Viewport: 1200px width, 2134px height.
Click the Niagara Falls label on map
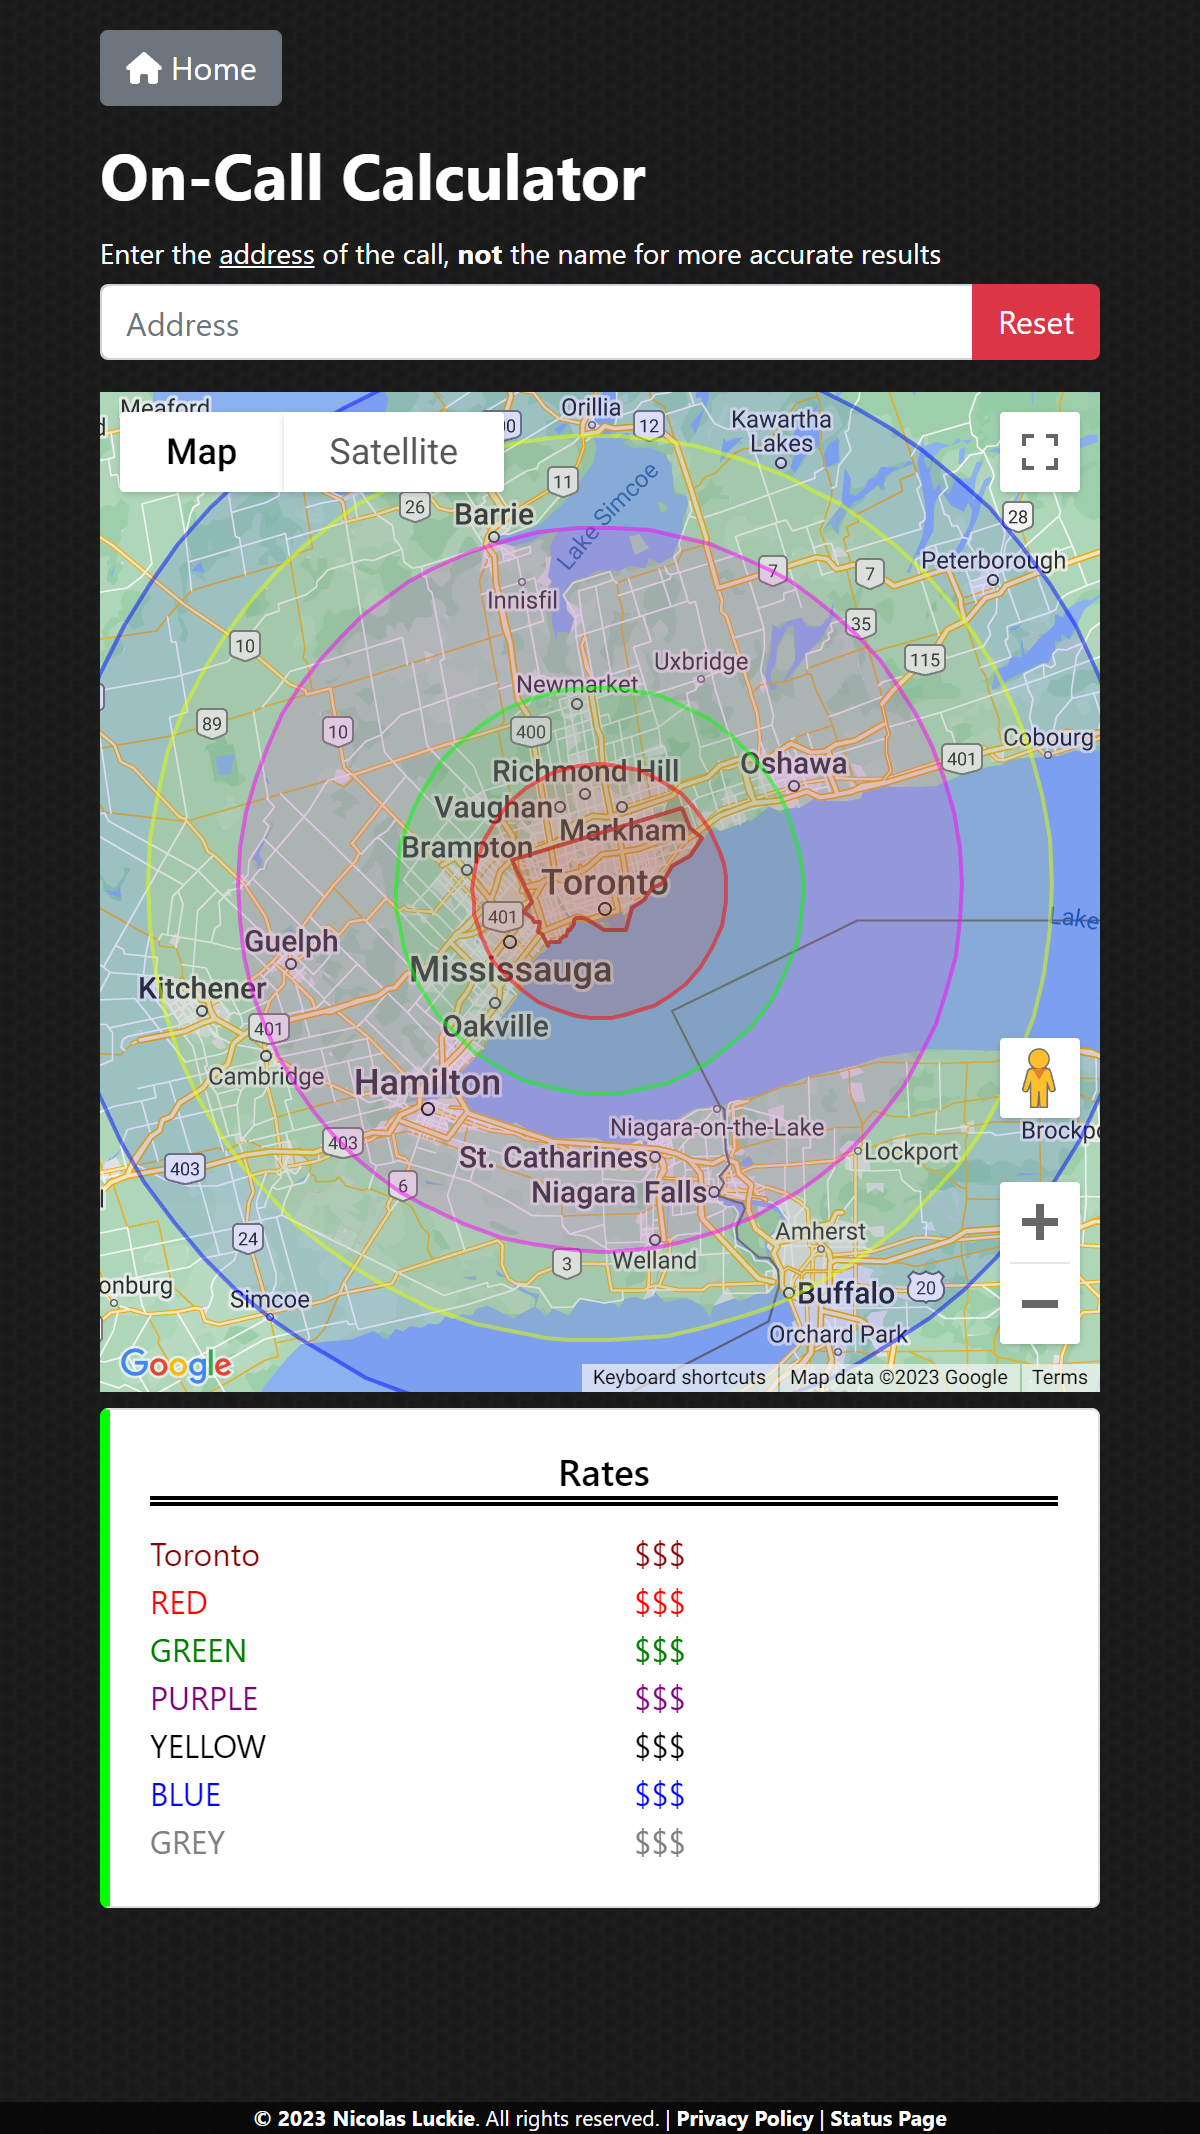click(619, 1192)
